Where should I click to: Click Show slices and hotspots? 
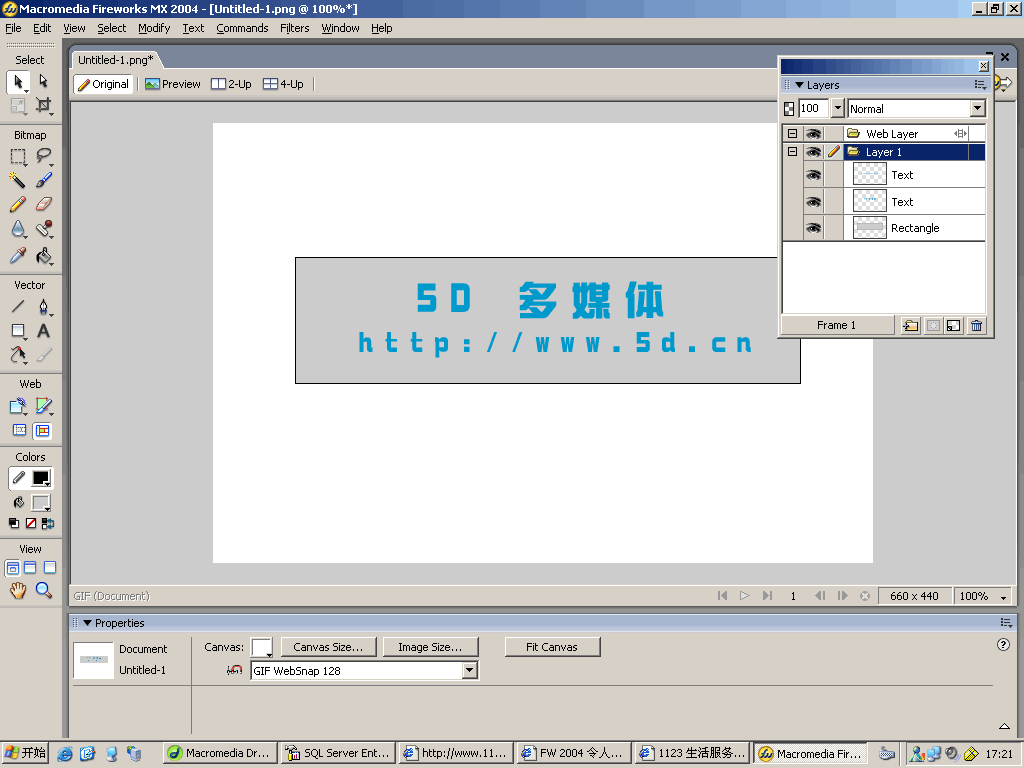(42, 430)
